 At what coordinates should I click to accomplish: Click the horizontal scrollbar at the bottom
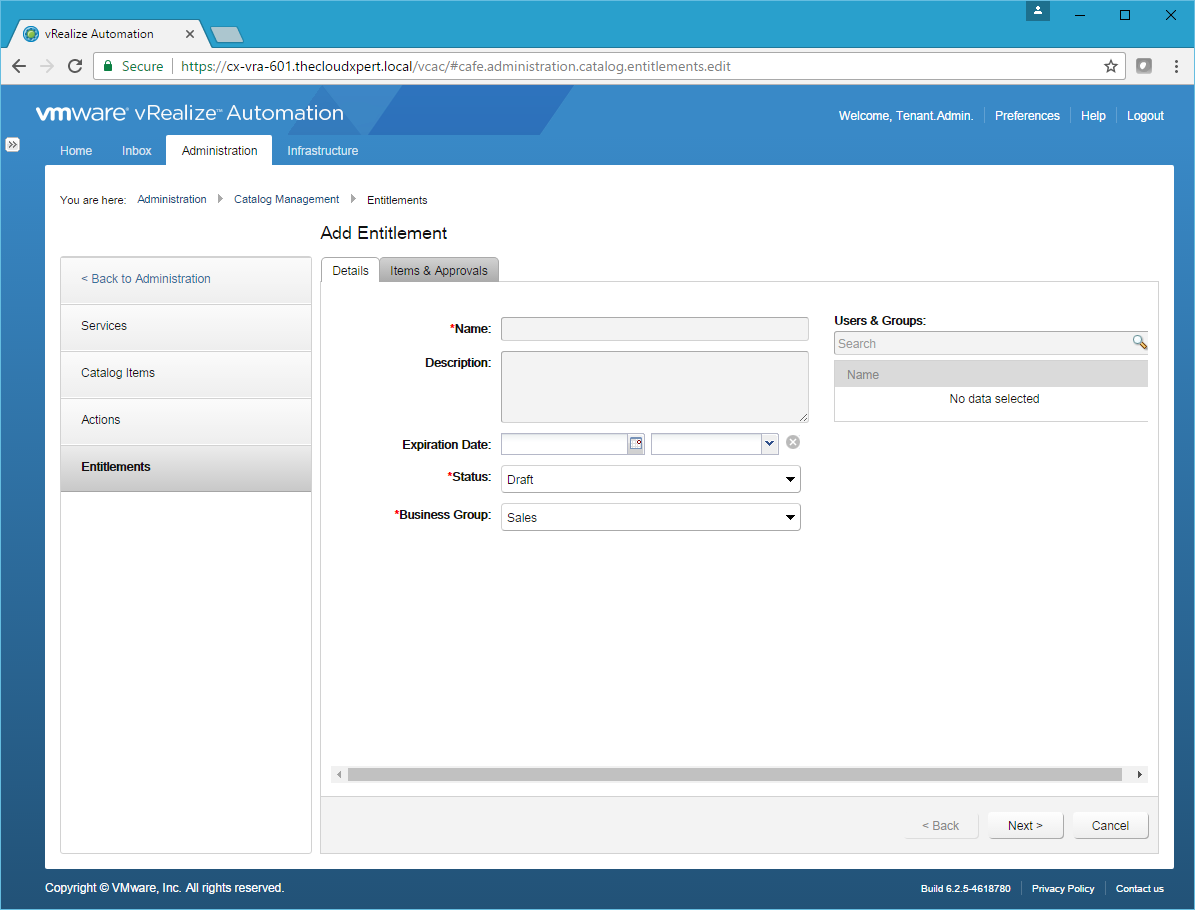(735, 775)
